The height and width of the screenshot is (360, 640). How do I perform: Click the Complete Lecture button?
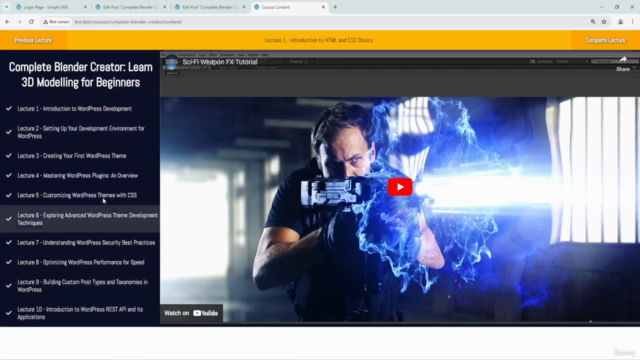605,40
